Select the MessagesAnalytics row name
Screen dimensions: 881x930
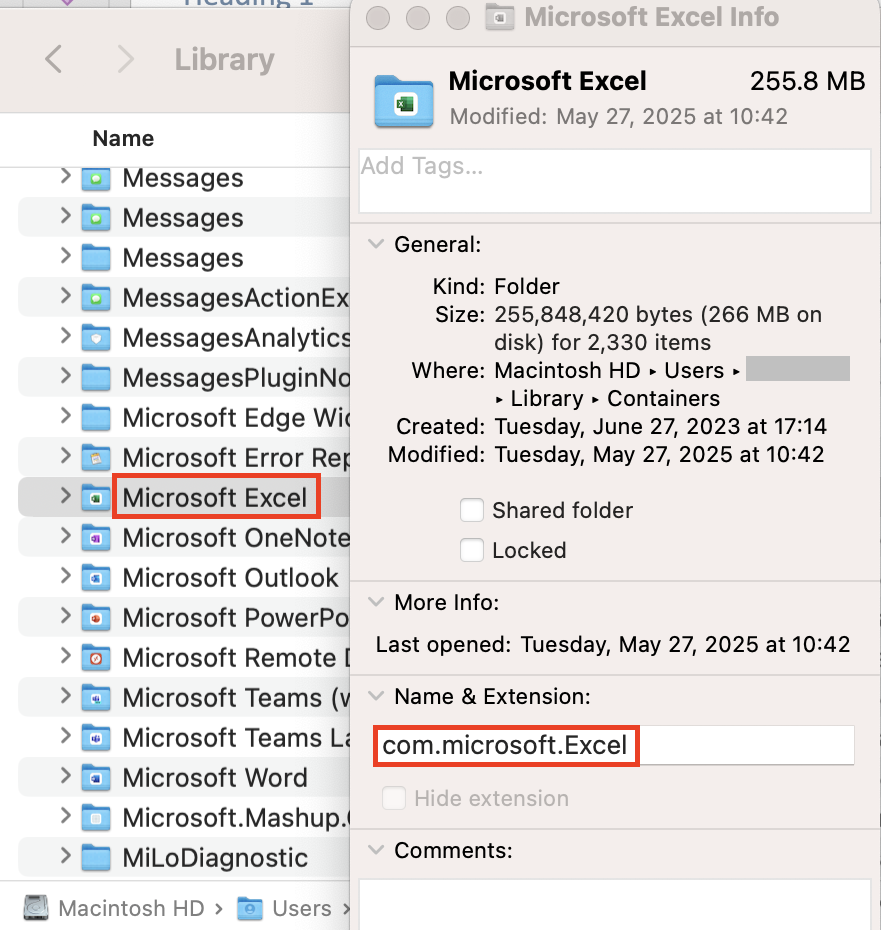click(x=236, y=338)
